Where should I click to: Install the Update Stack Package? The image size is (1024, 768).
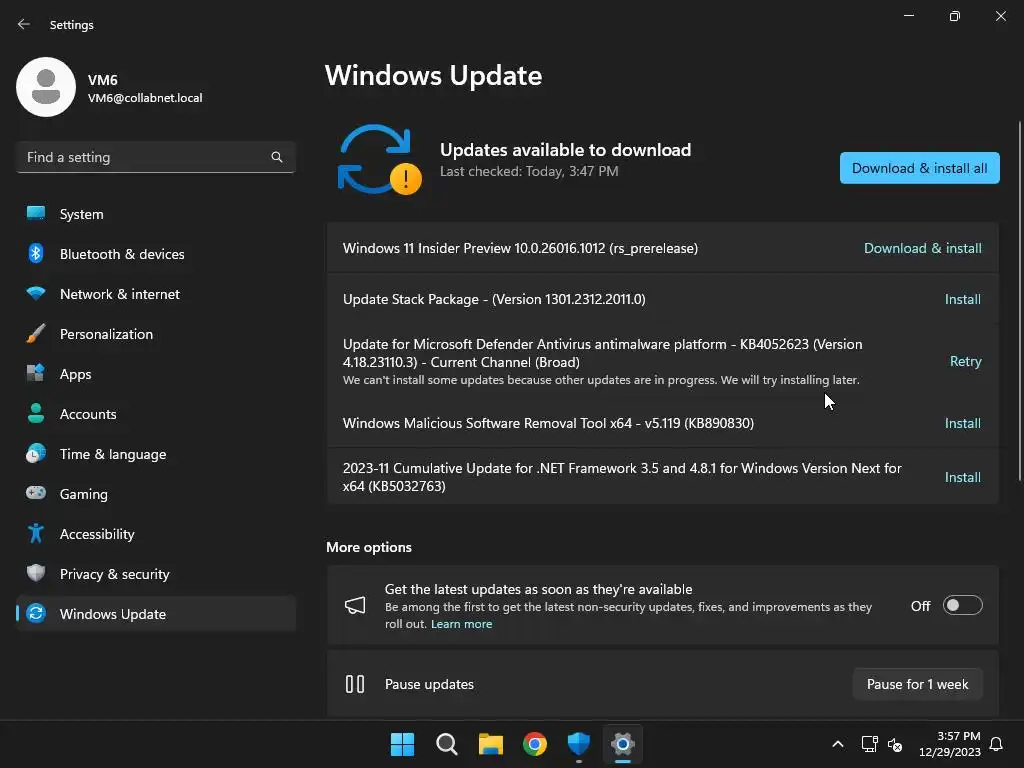click(963, 299)
